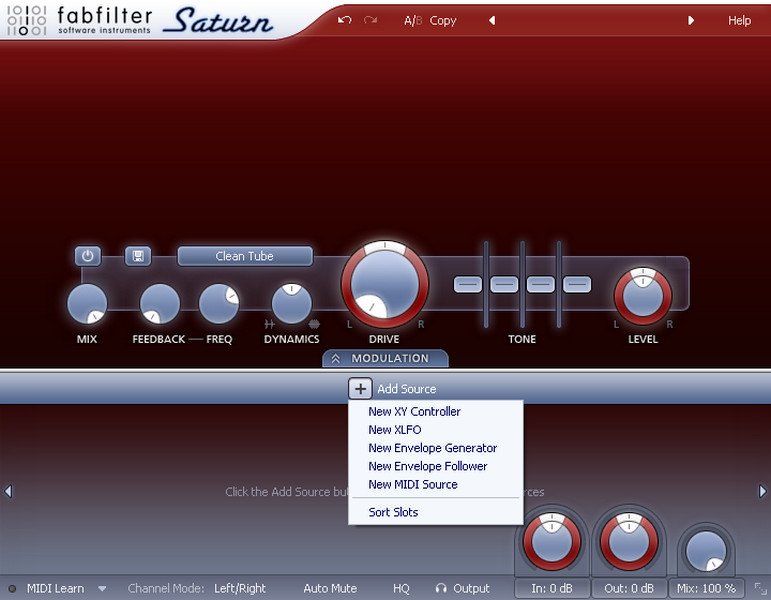
Task: Click the undo arrow icon
Action: pyautogui.click(x=345, y=20)
